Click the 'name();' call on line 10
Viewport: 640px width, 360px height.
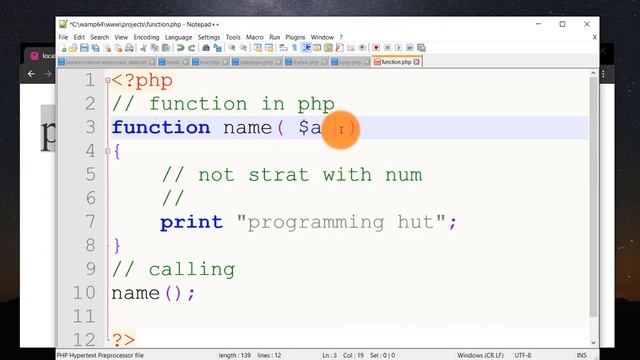point(153,293)
